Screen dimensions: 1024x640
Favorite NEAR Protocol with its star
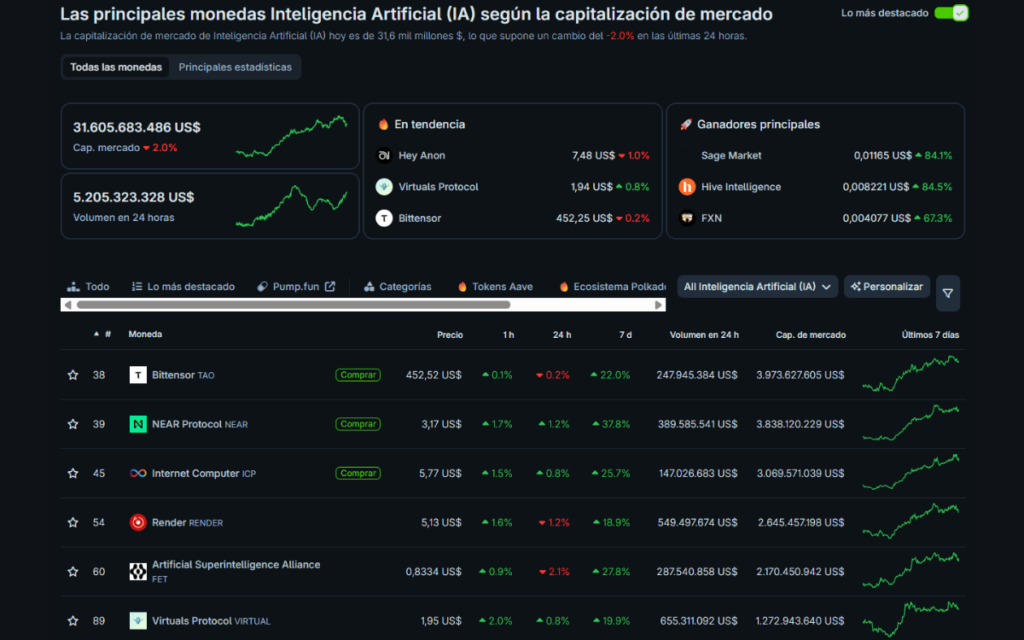point(72,424)
